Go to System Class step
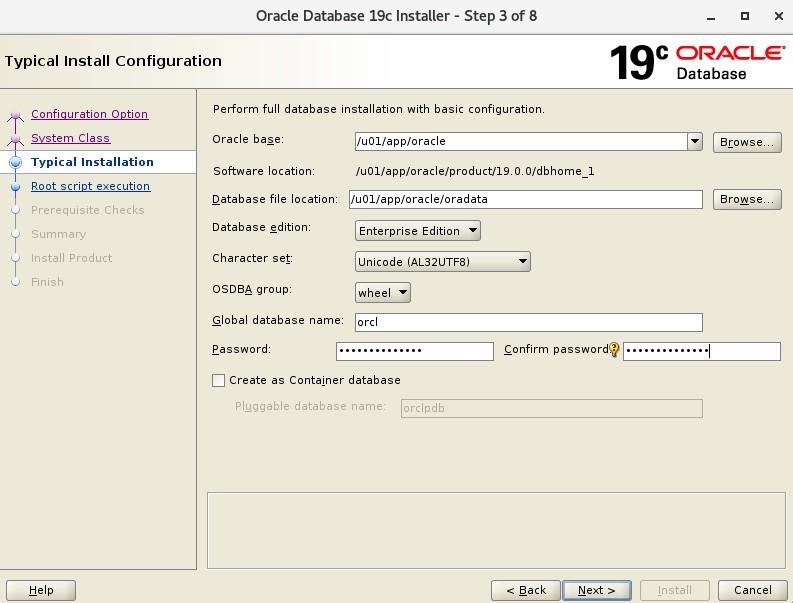The height and width of the screenshot is (603, 793). [x=70, y=138]
